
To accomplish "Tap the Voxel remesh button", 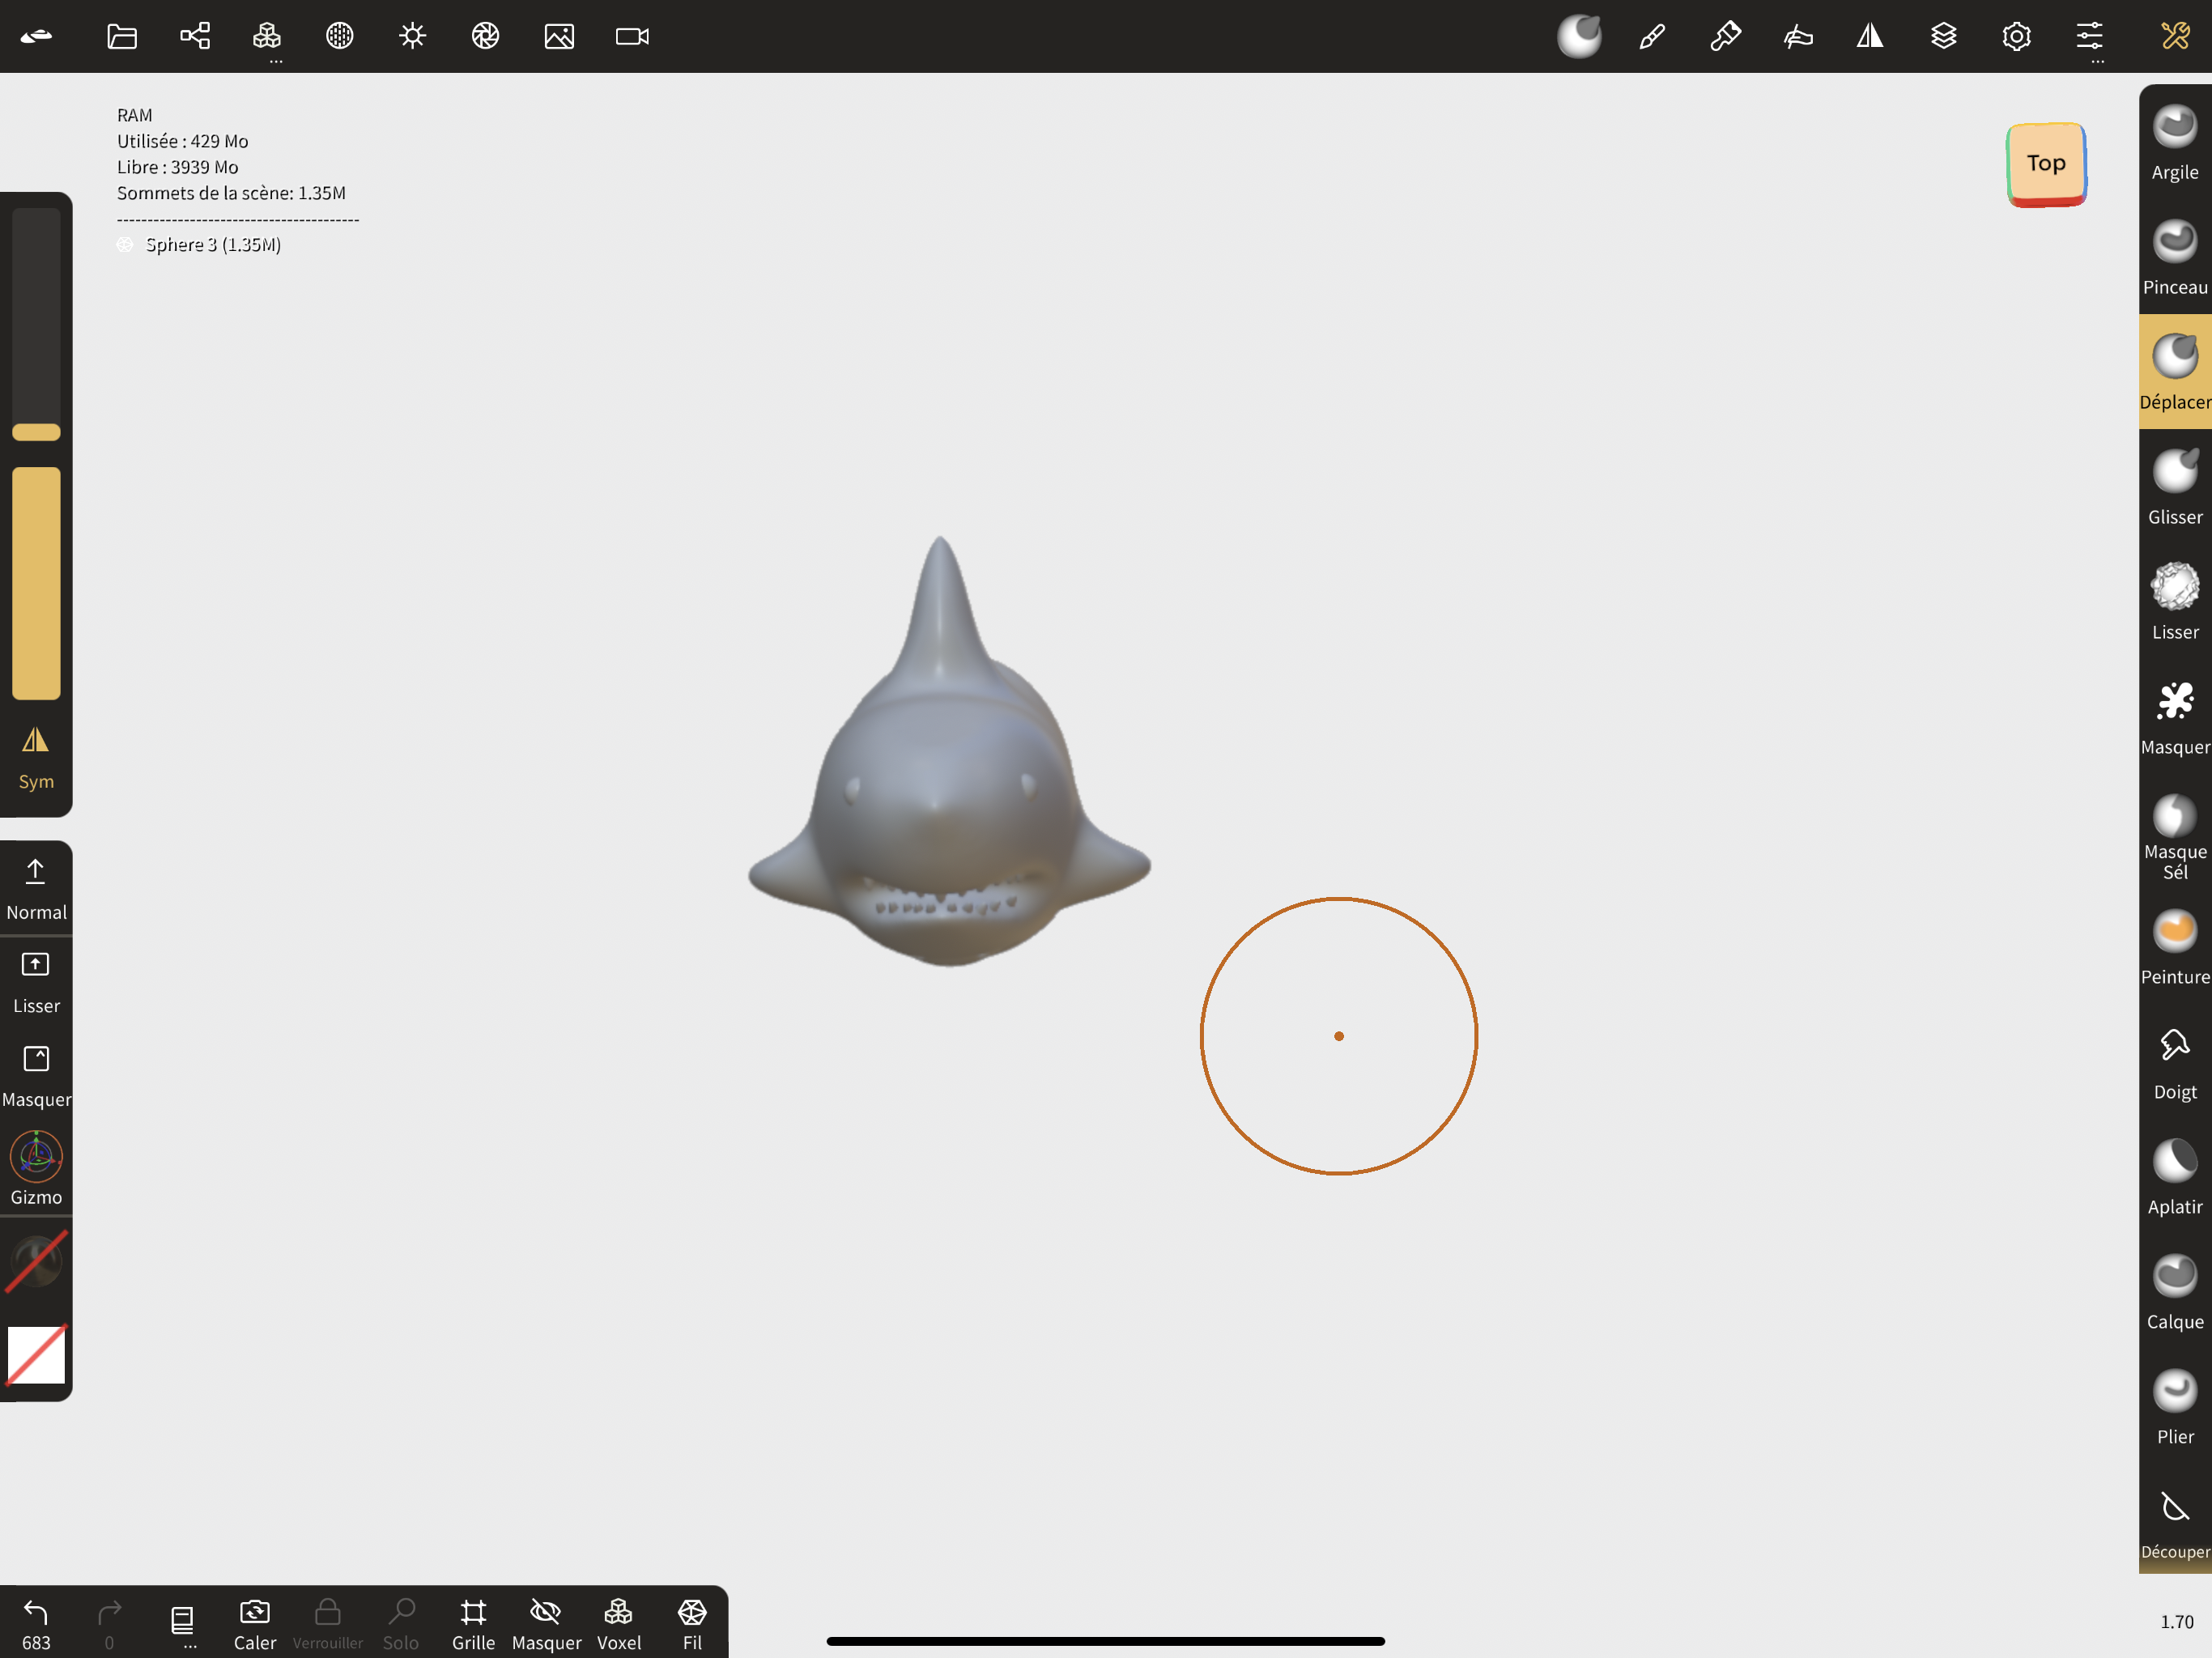I will pyautogui.click(x=619, y=1624).
